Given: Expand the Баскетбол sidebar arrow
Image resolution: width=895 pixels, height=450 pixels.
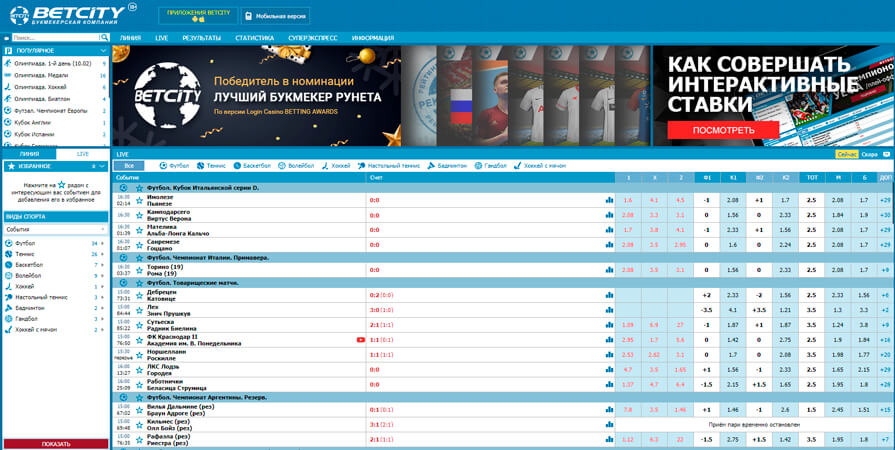Looking at the screenshot, I should click(103, 265).
